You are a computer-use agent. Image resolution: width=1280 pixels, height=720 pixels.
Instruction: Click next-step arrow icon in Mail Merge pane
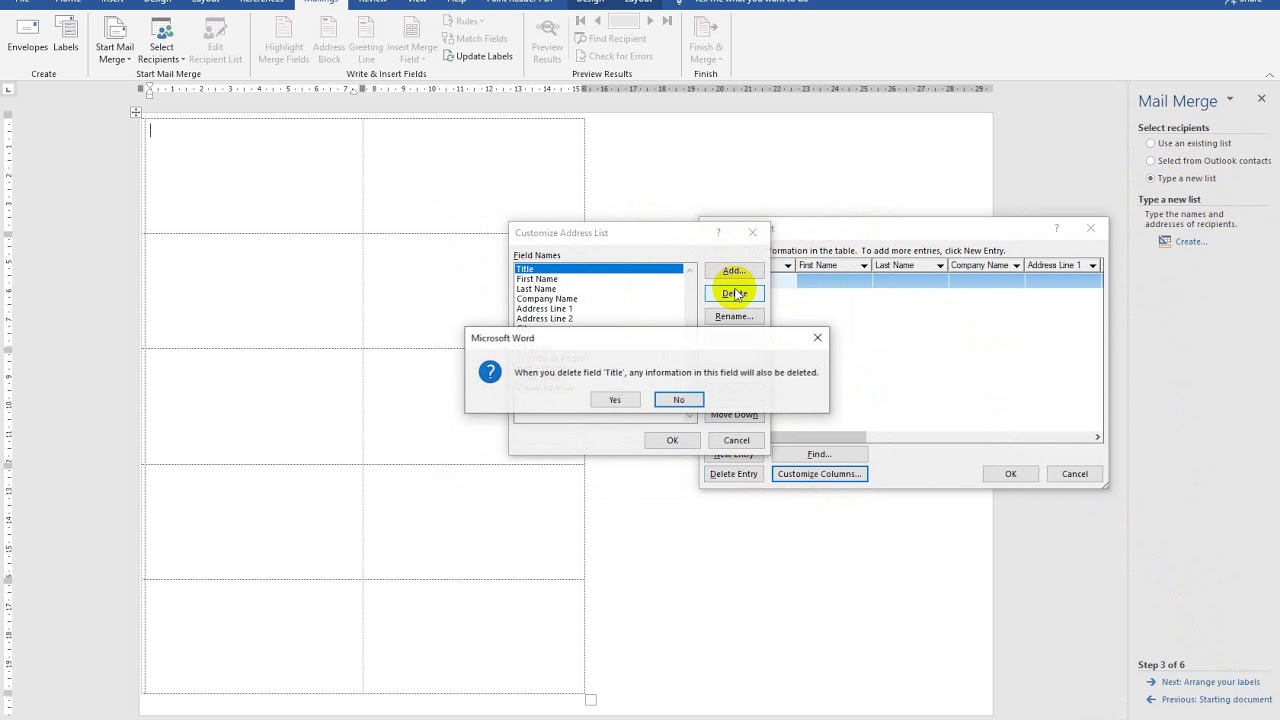tap(1151, 682)
